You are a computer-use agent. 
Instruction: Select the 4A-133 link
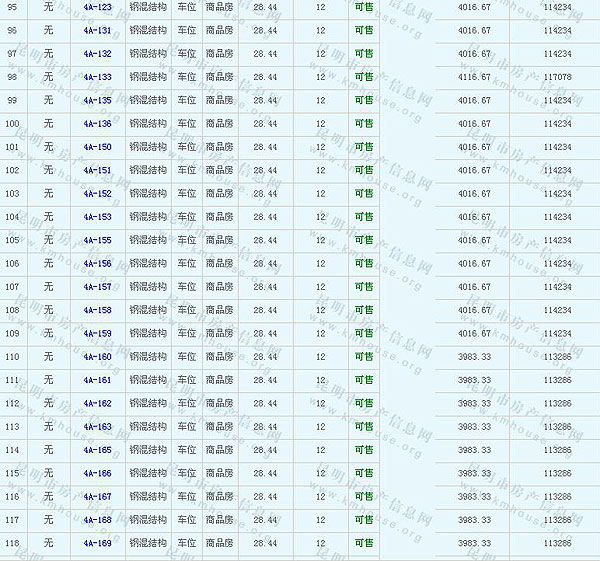pyautogui.click(x=97, y=77)
